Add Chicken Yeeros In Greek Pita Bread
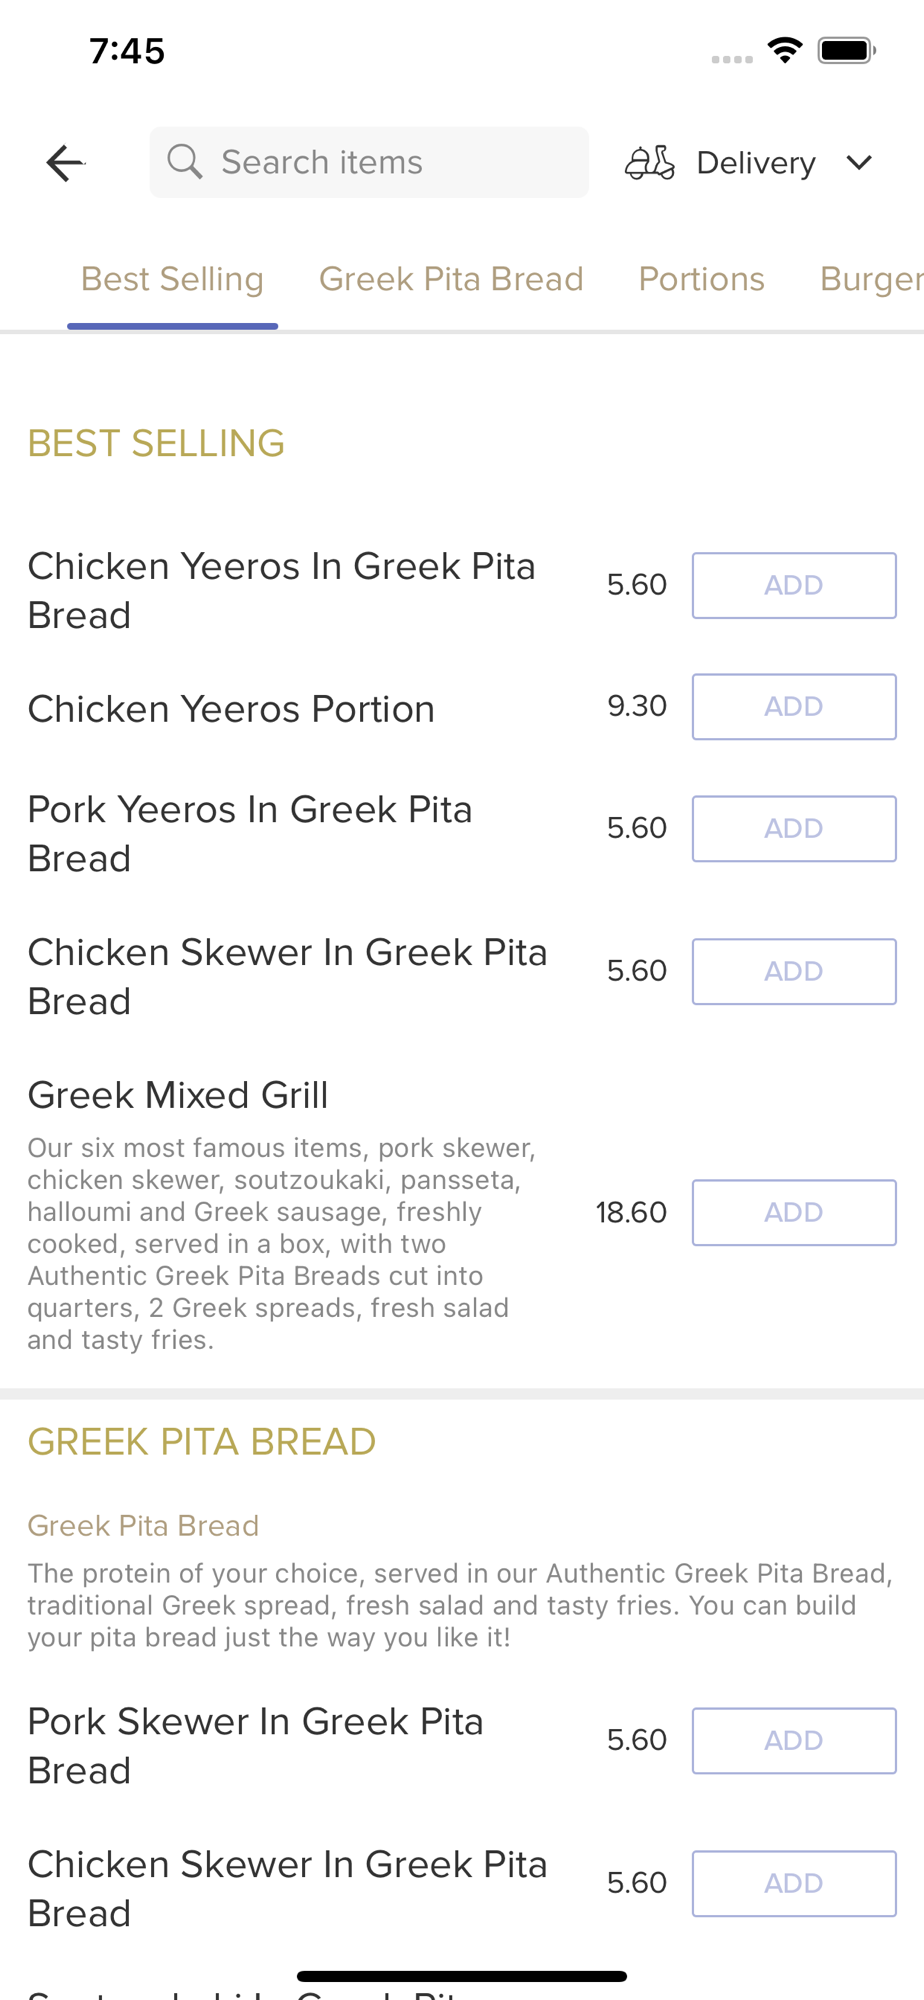This screenshot has width=924, height=2000. point(794,585)
